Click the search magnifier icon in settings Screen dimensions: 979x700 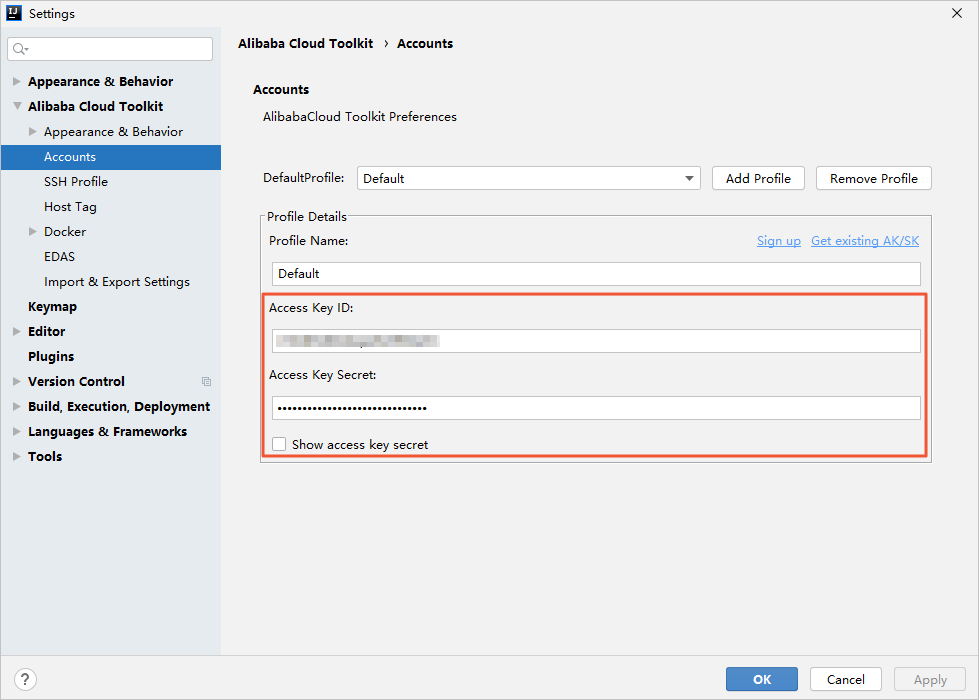click(20, 49)
